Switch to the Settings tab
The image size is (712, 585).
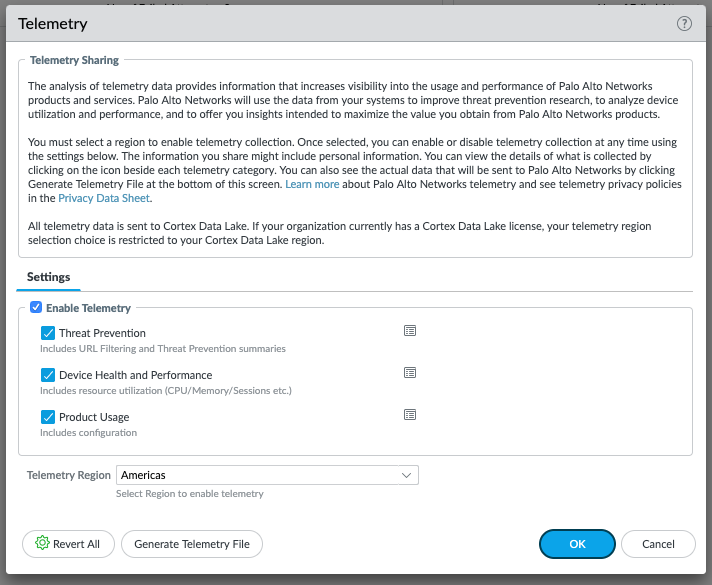point(48,277)
